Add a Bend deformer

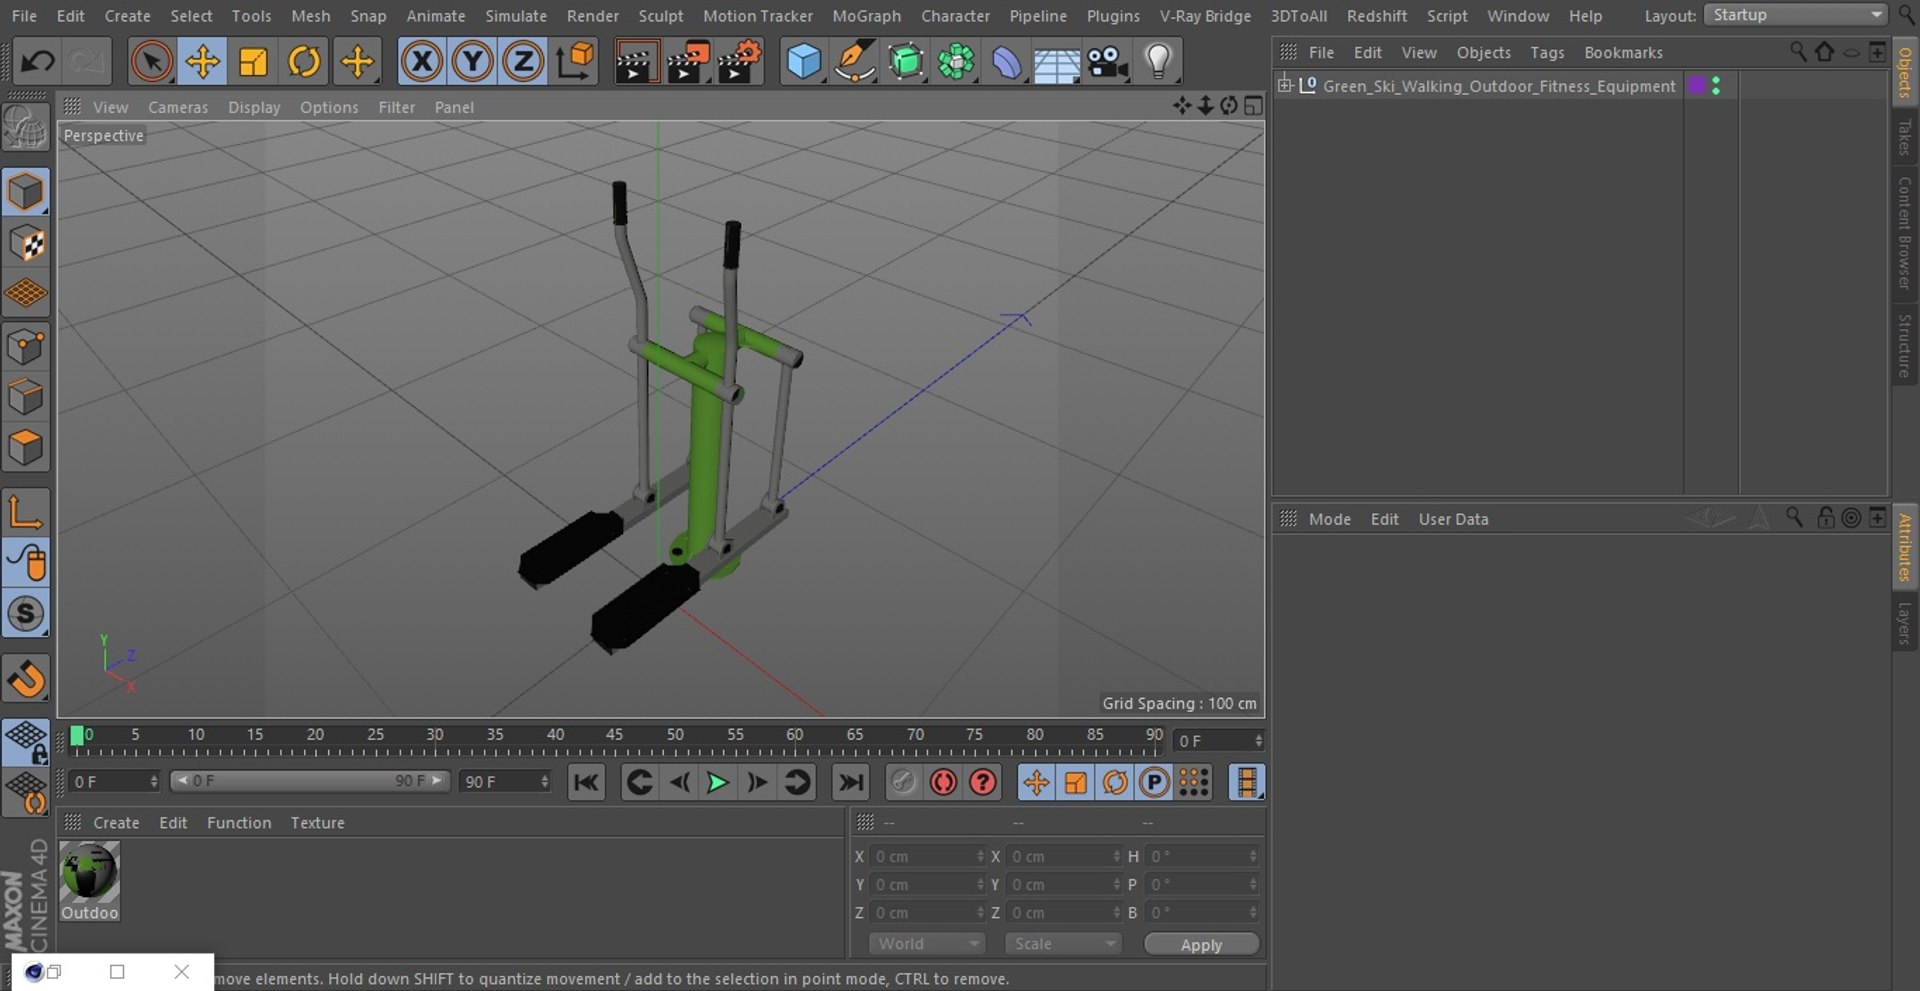click(x=1007, y=62)
